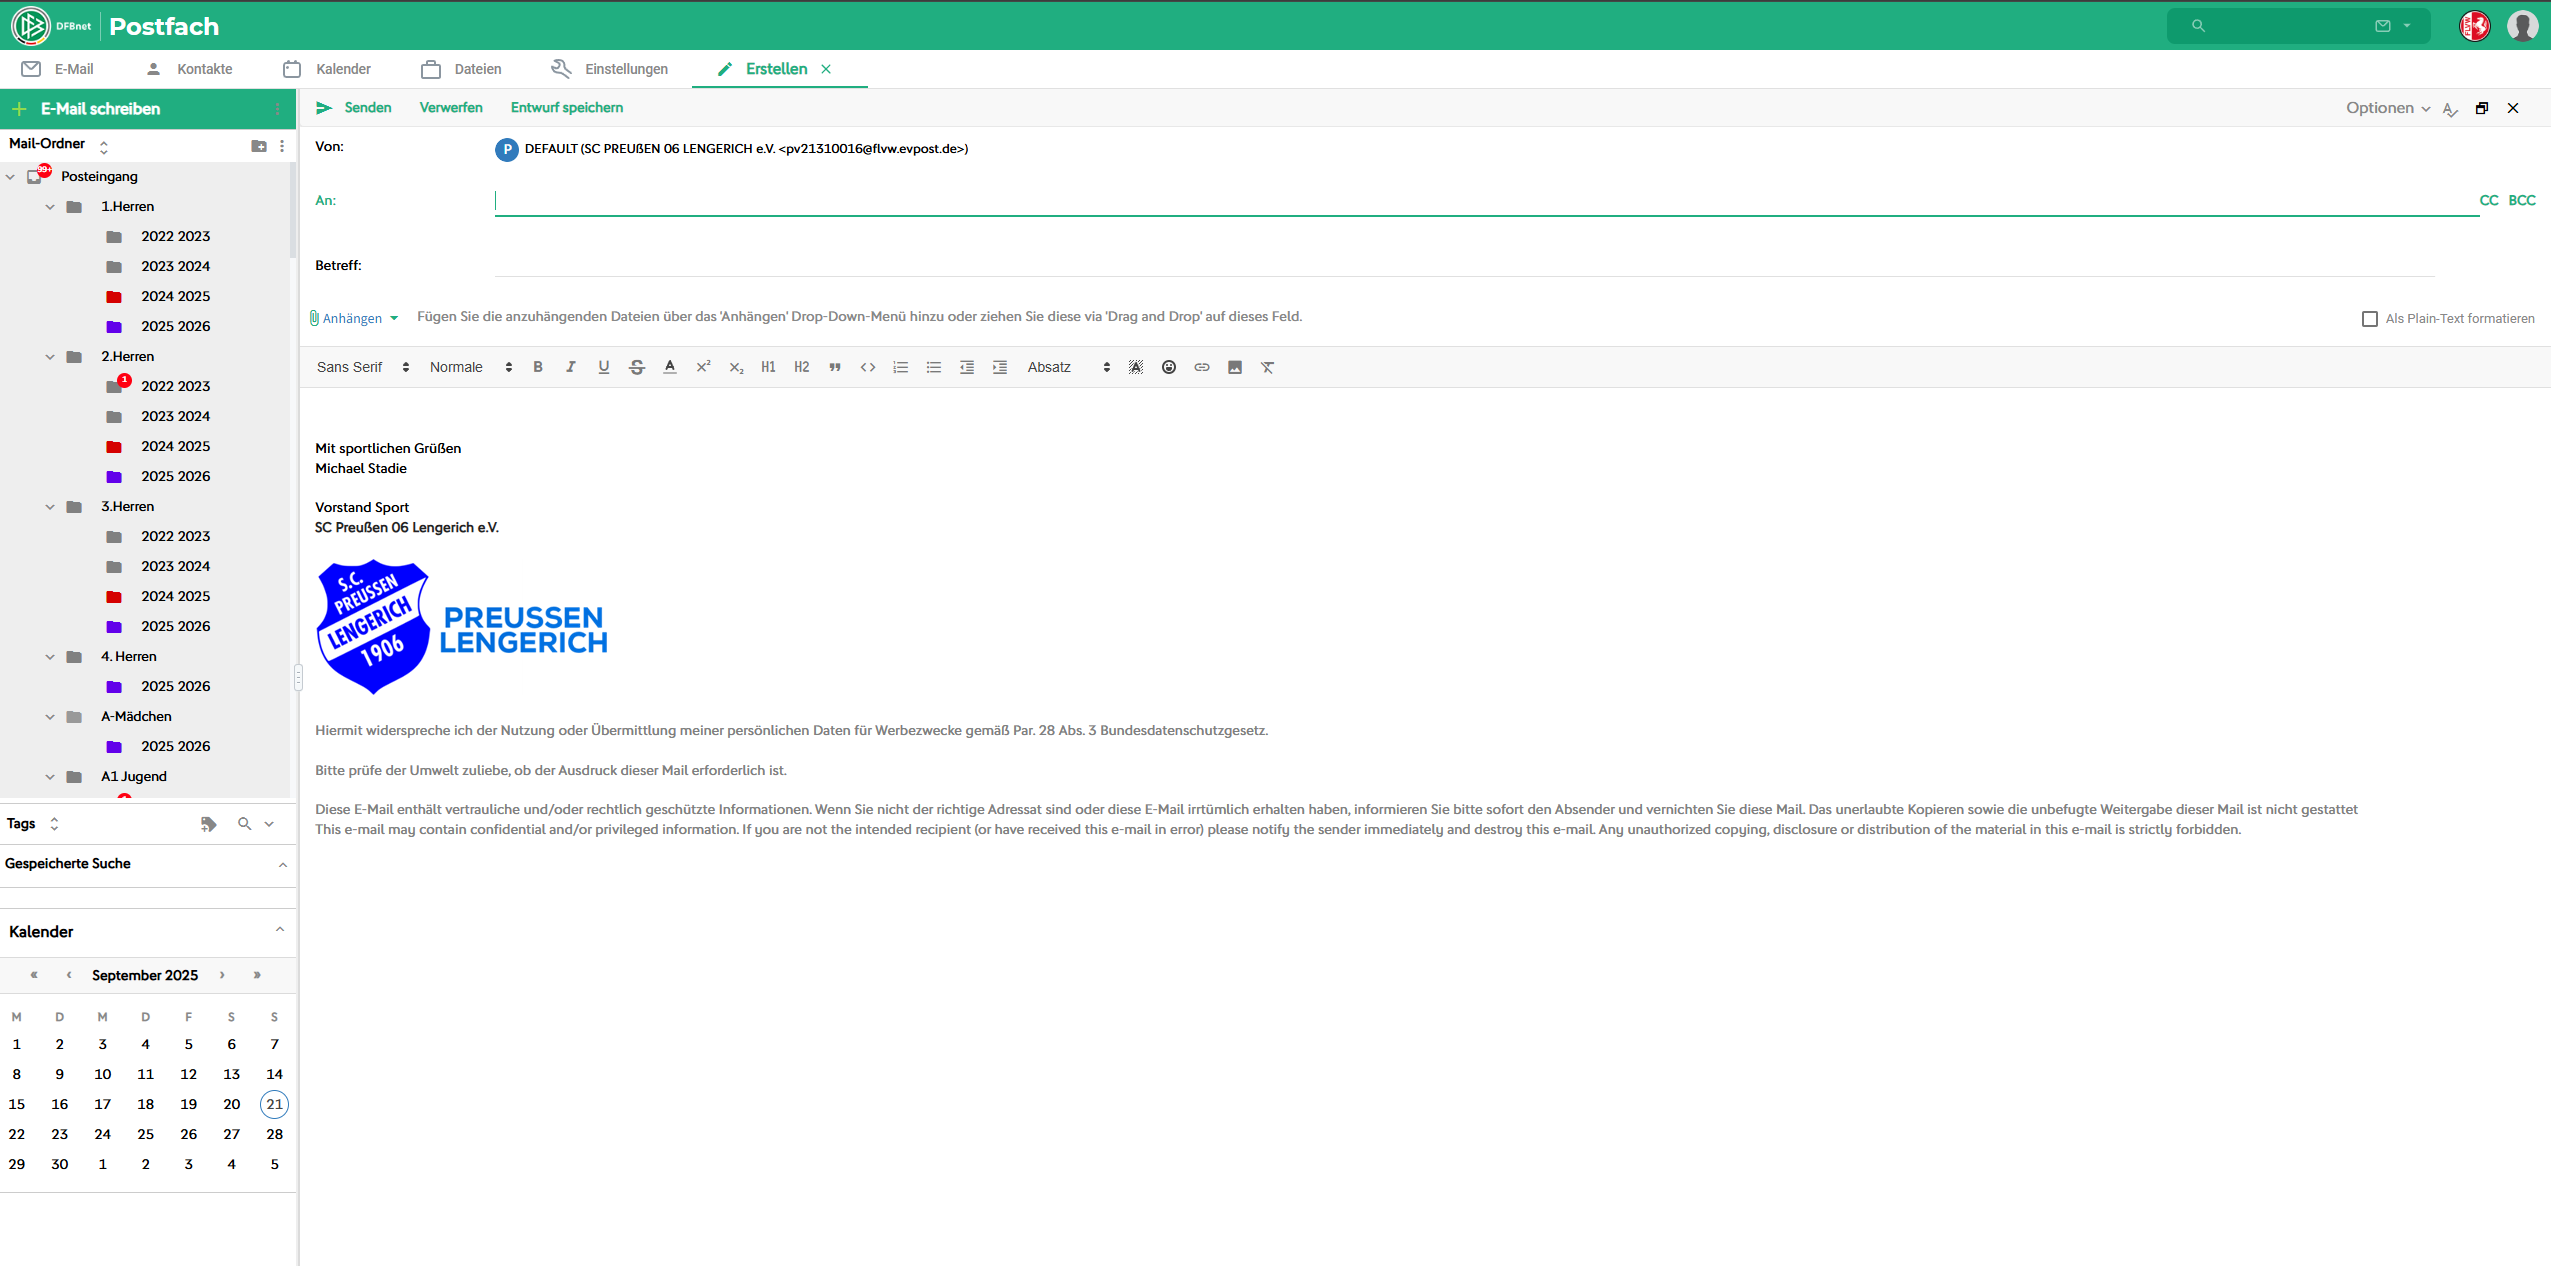Enable 'Als Plain-Text formatieren' checkbox
2551x1266 pixels.
pyautogui.click(x=2369, y=319)
